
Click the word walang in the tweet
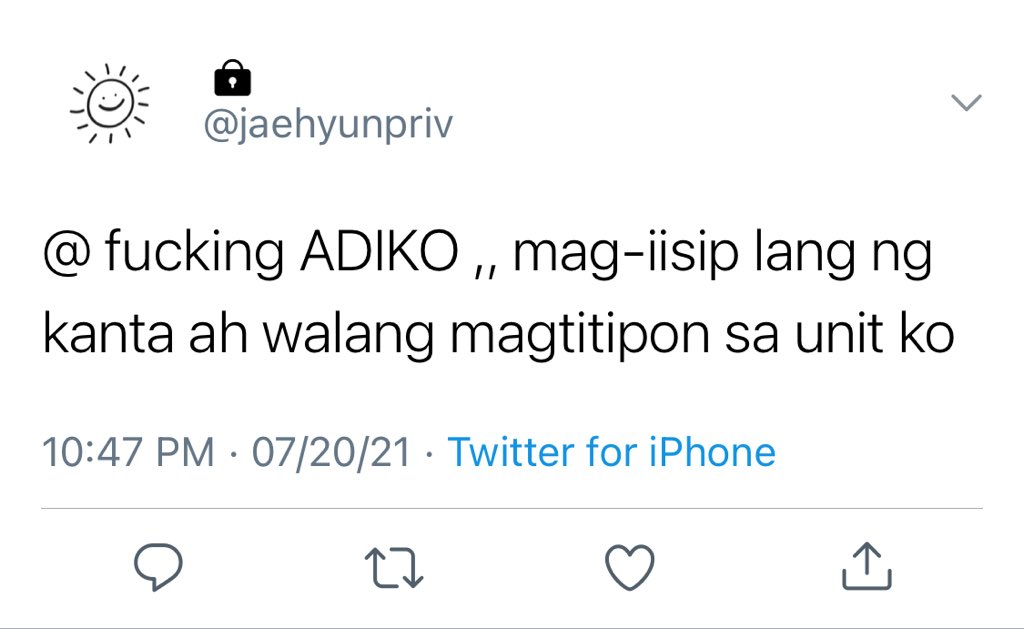coord(349,335)
